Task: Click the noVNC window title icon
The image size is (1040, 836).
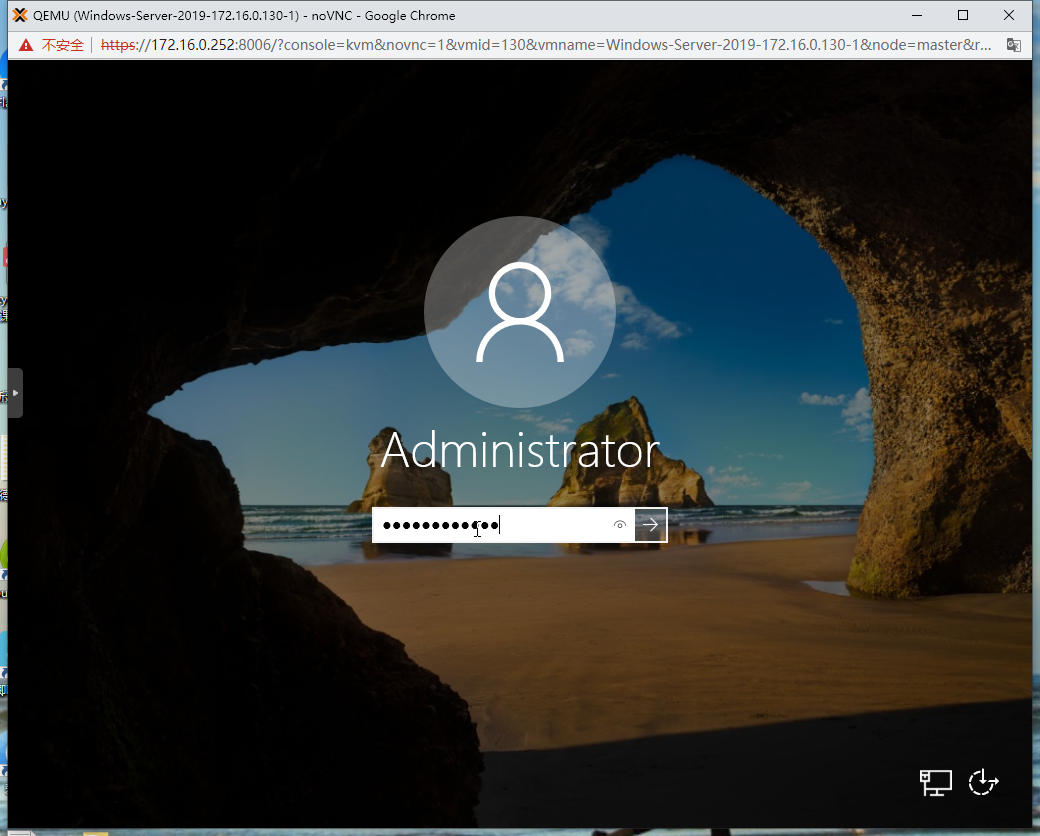Action: coord(20,15)
